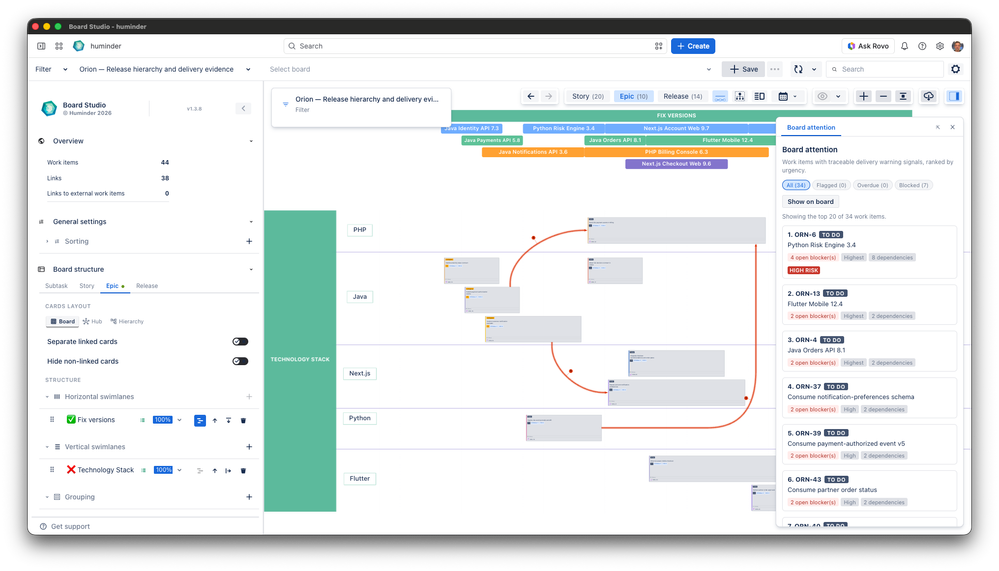Switch to the Release structure tab
999x571 pixels.
(x=147, y=286)
